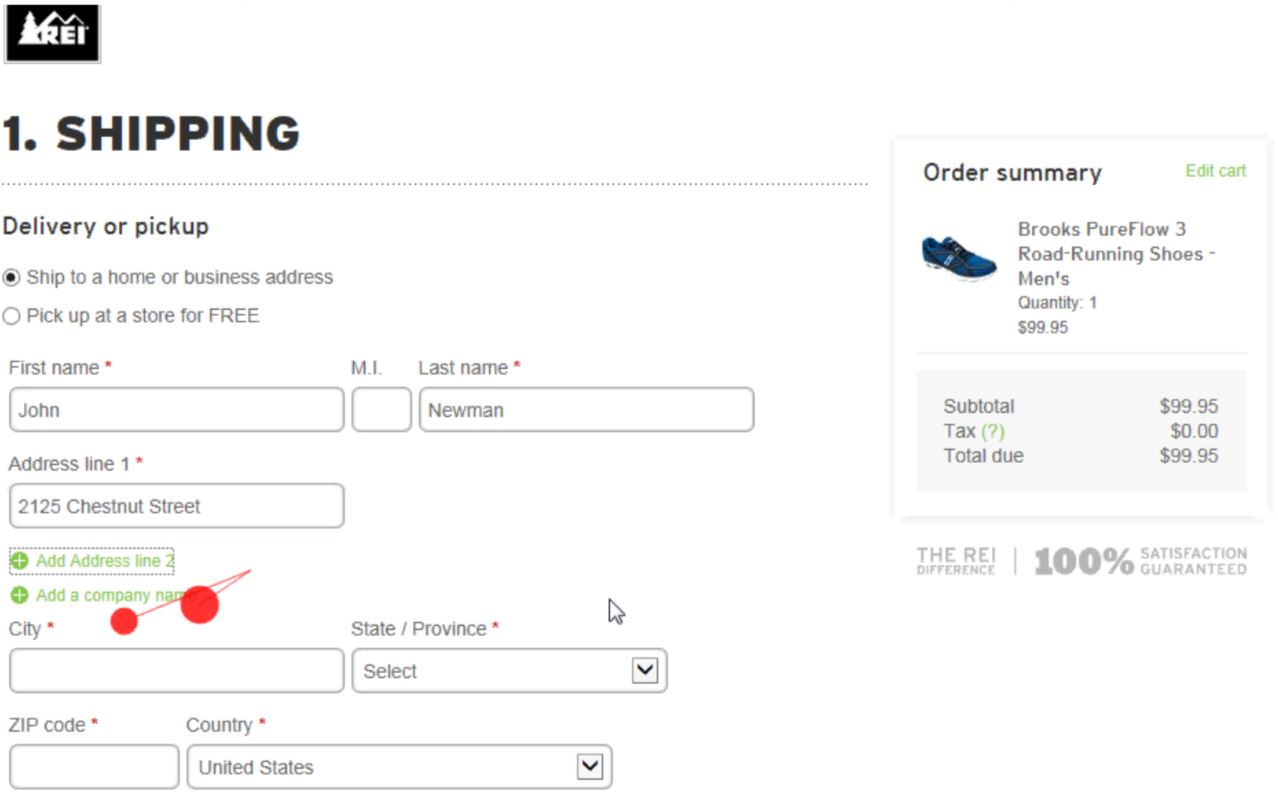The image size is (1278, 808).
Task: Click the Last name field containing Newman
Action: pyautogui.click(x=586, y=410)
